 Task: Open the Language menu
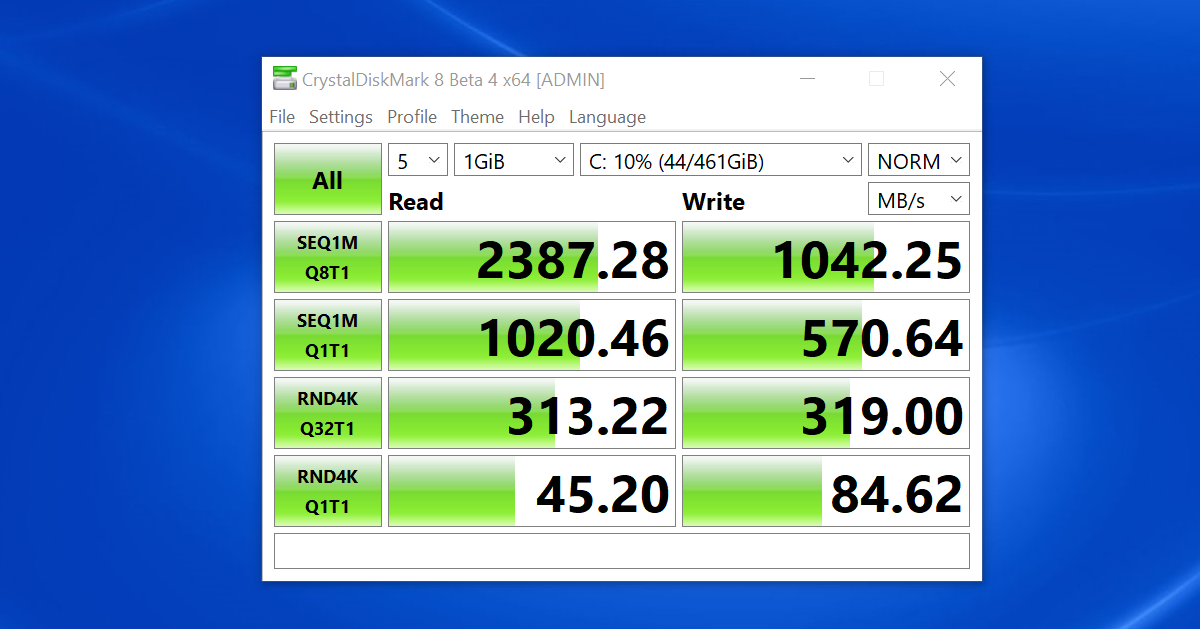[x=607, y=117]
